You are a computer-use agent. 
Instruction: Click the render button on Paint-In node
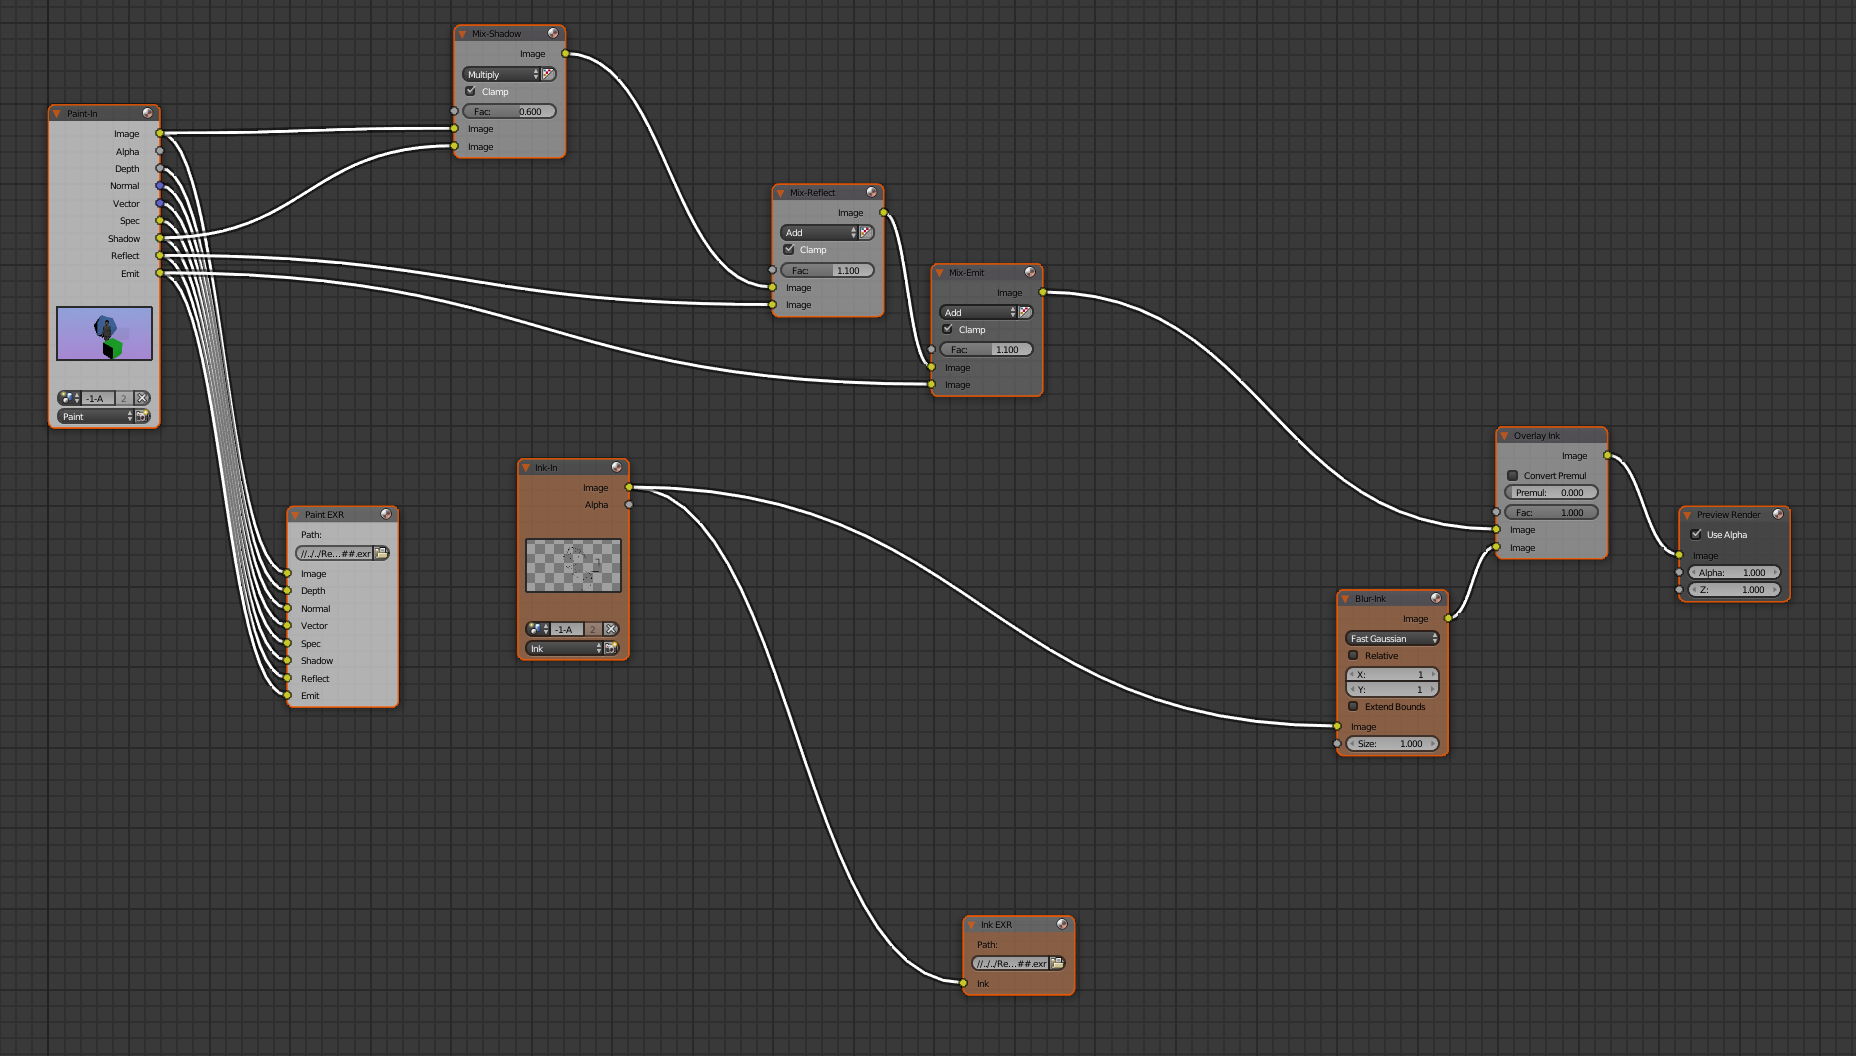coord(142,416)
